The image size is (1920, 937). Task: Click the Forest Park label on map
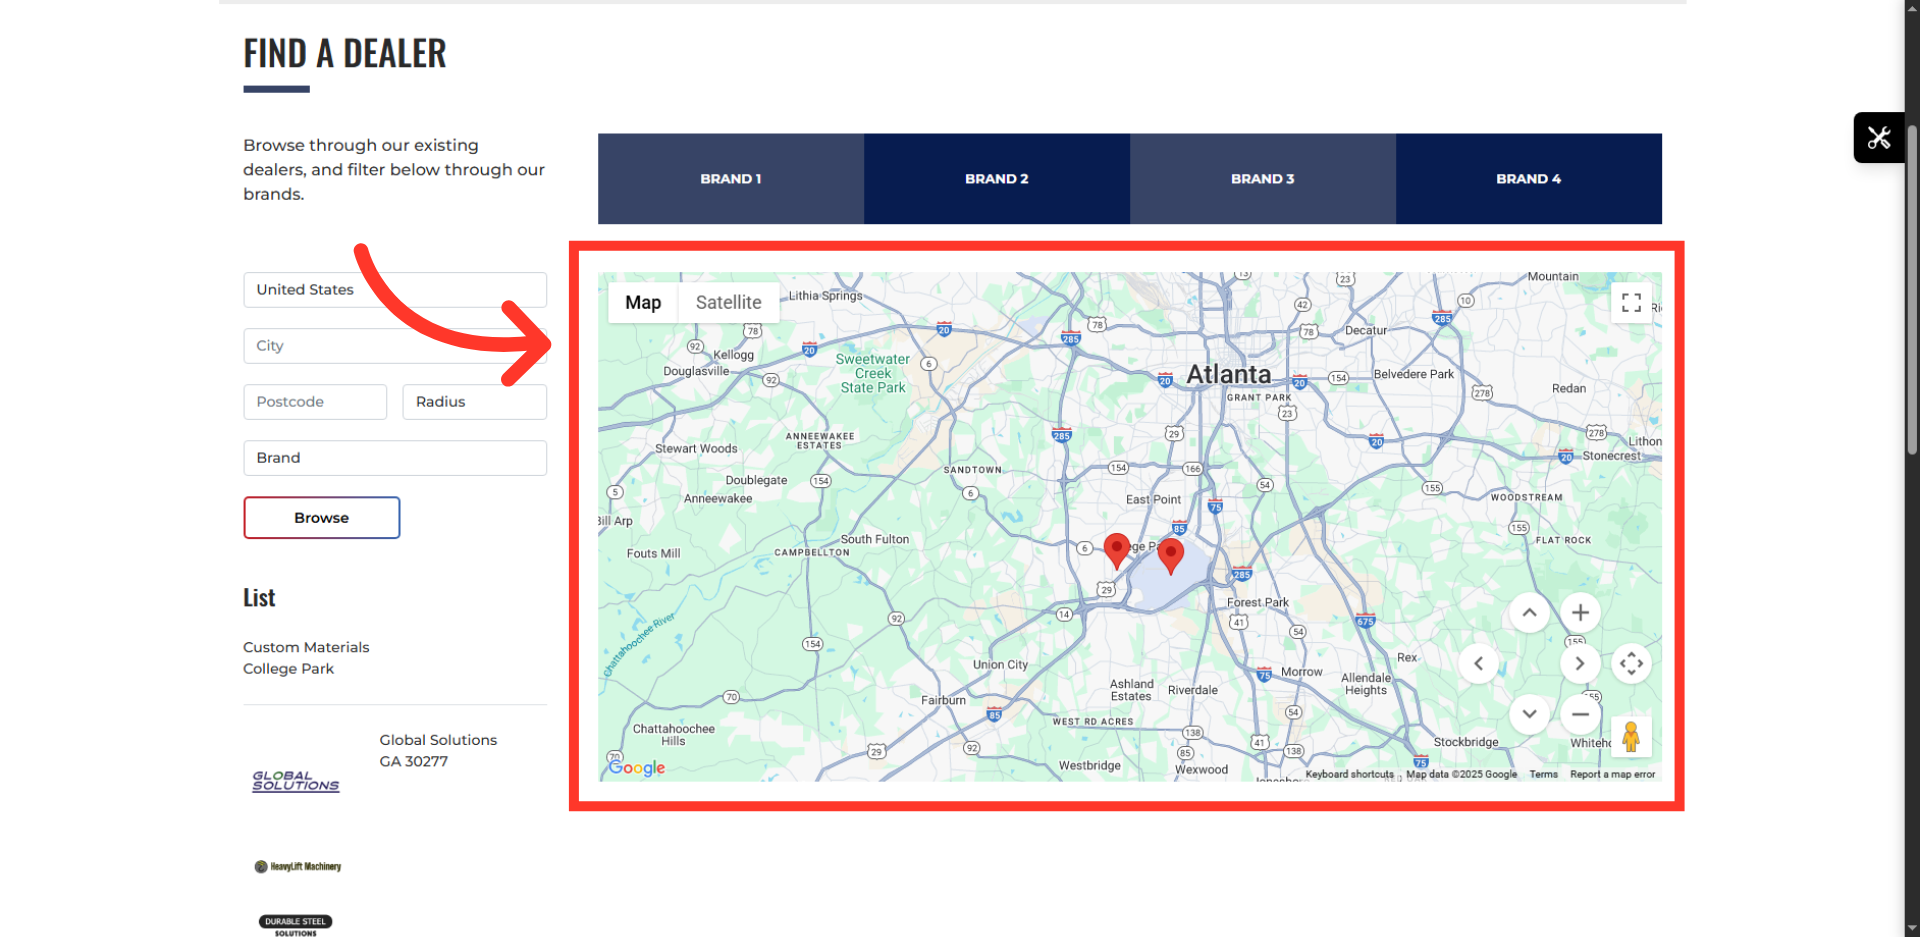(1258, 602)
